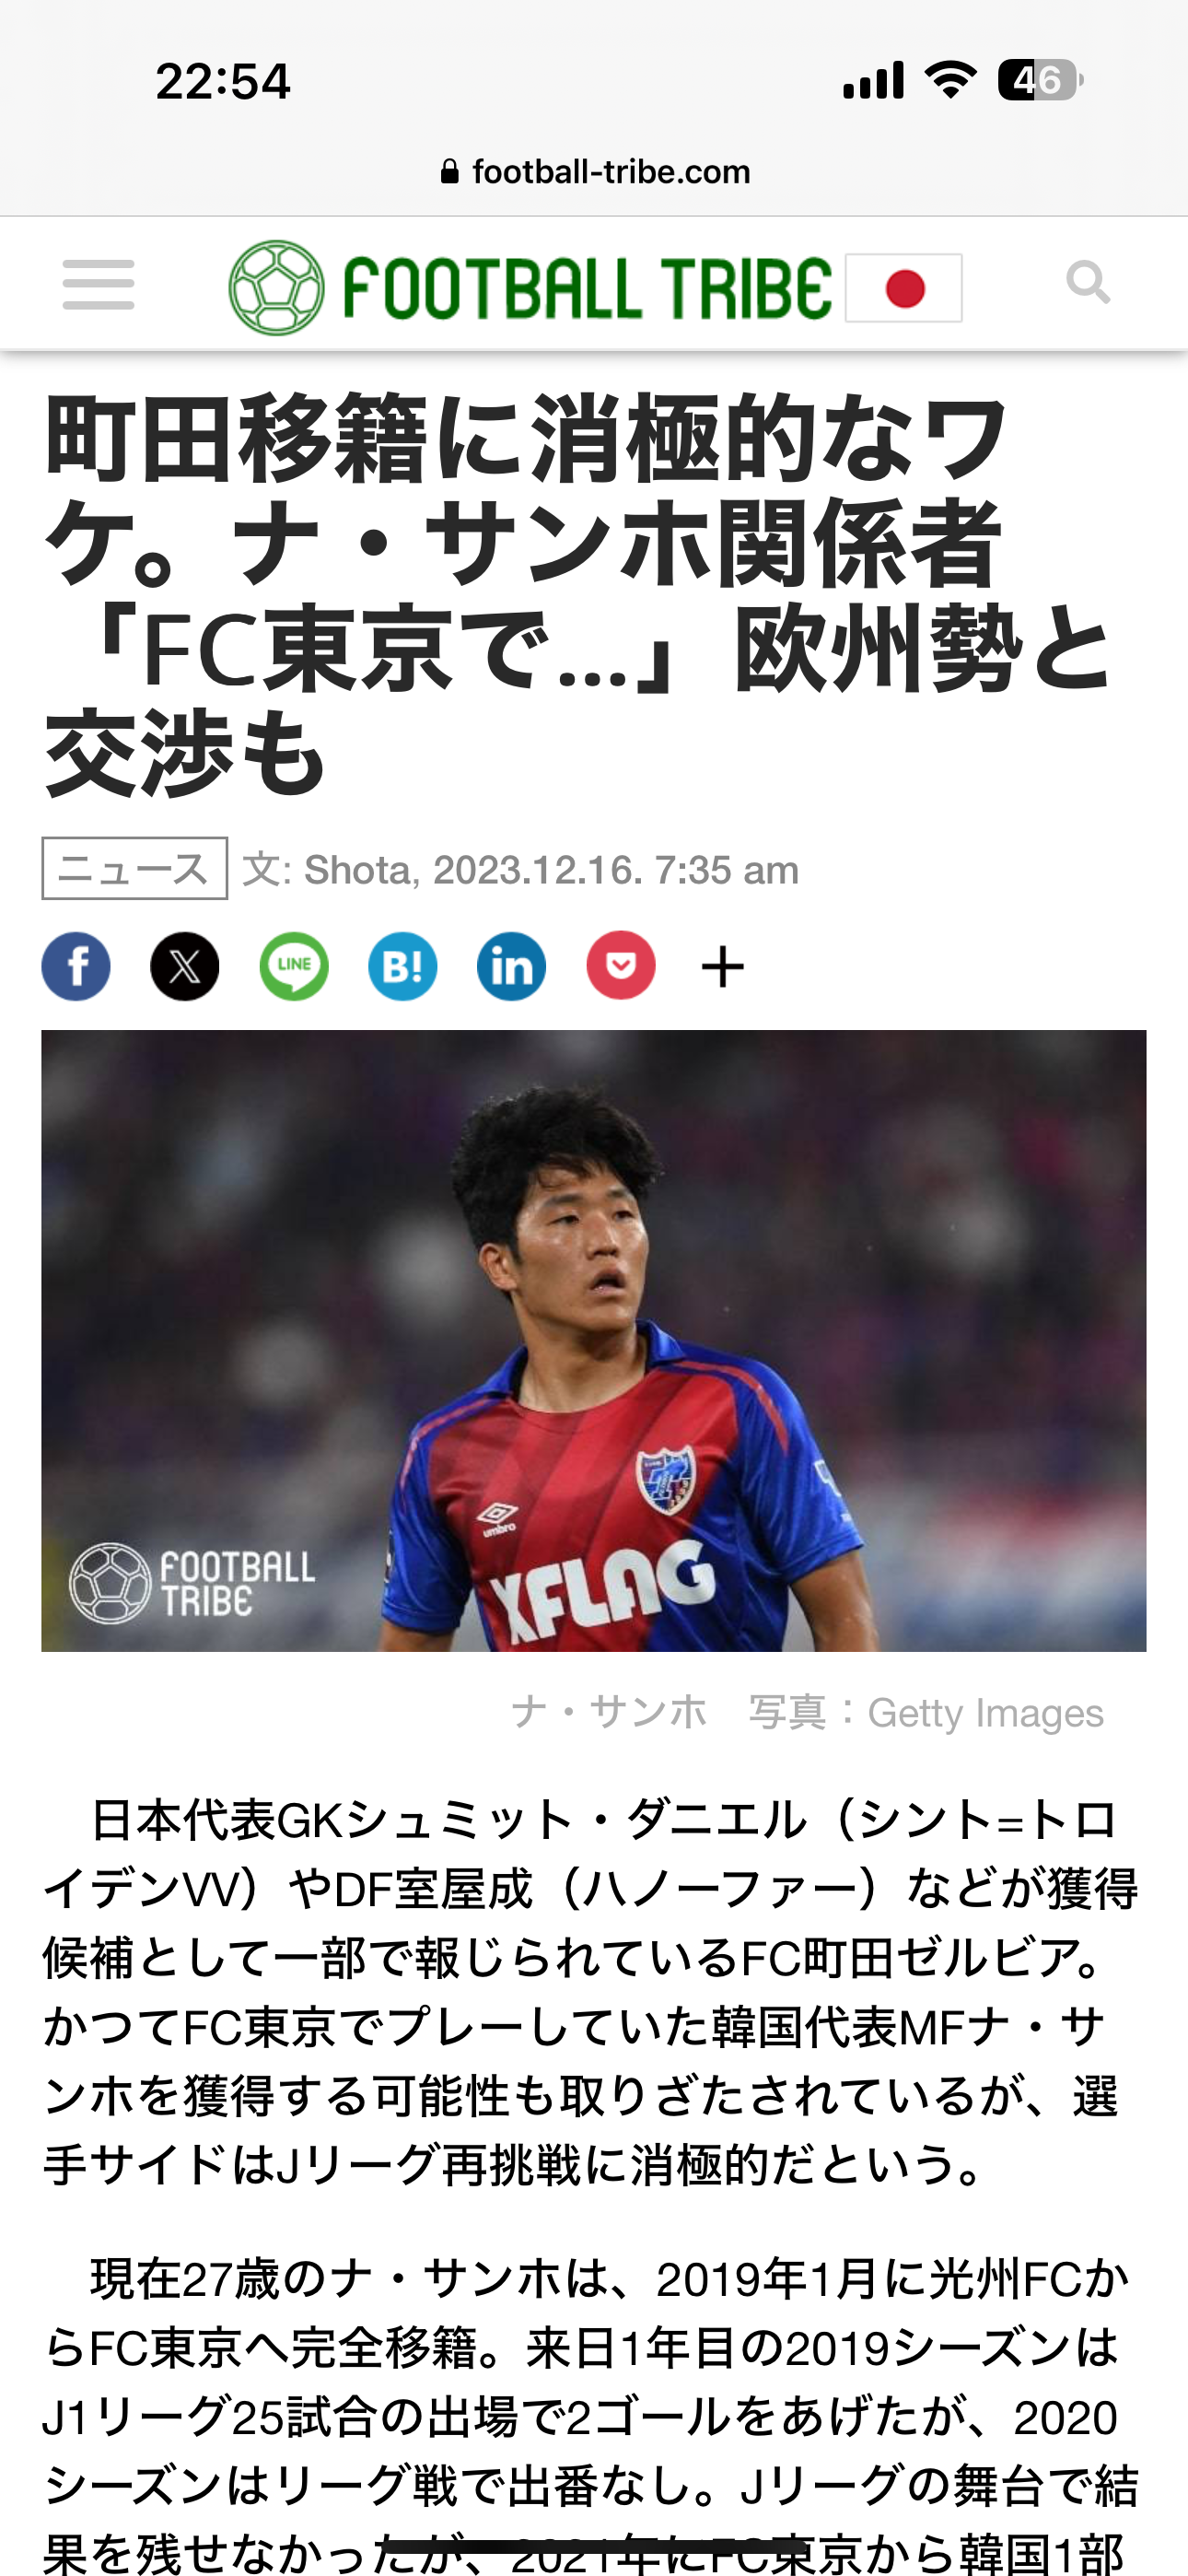Viewport: 1188px width, 2576px height.
Task: Save article to Pocket
Action: point(621,966)
